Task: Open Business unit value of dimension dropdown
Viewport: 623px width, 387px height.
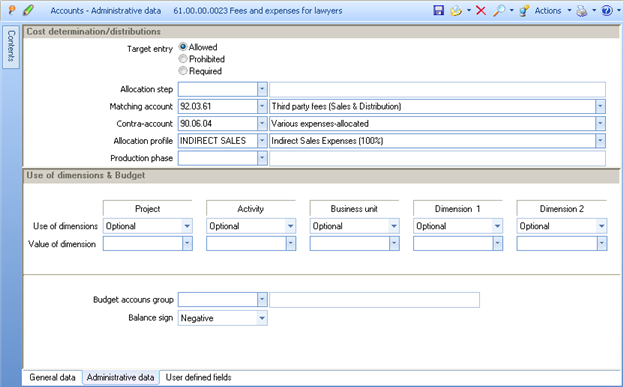Action: 394,244
